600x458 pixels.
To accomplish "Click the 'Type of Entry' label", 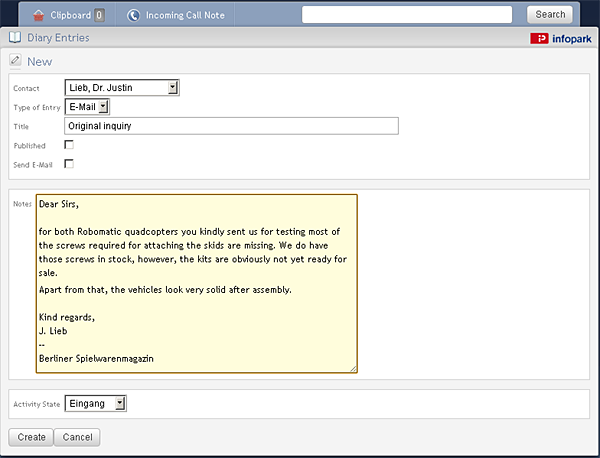I will pos(37,108).
